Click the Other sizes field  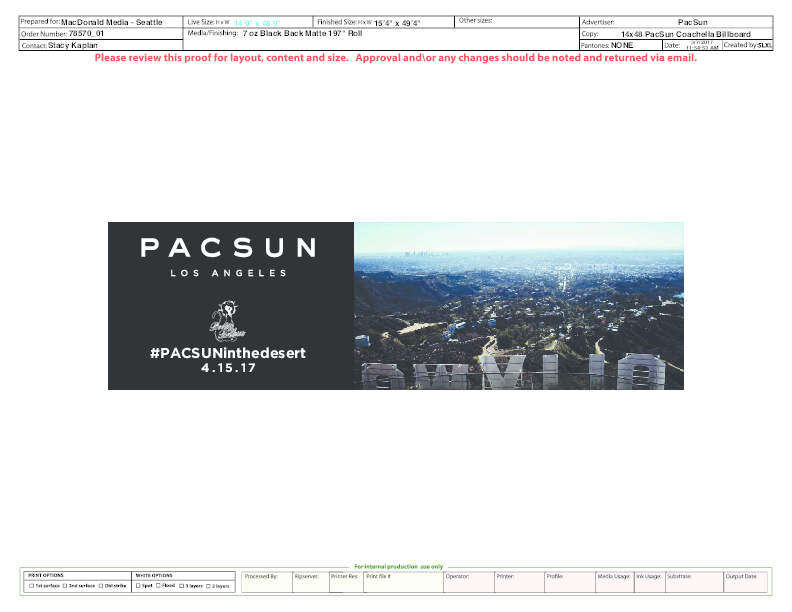pyautogui.click(x=517, y=22)
